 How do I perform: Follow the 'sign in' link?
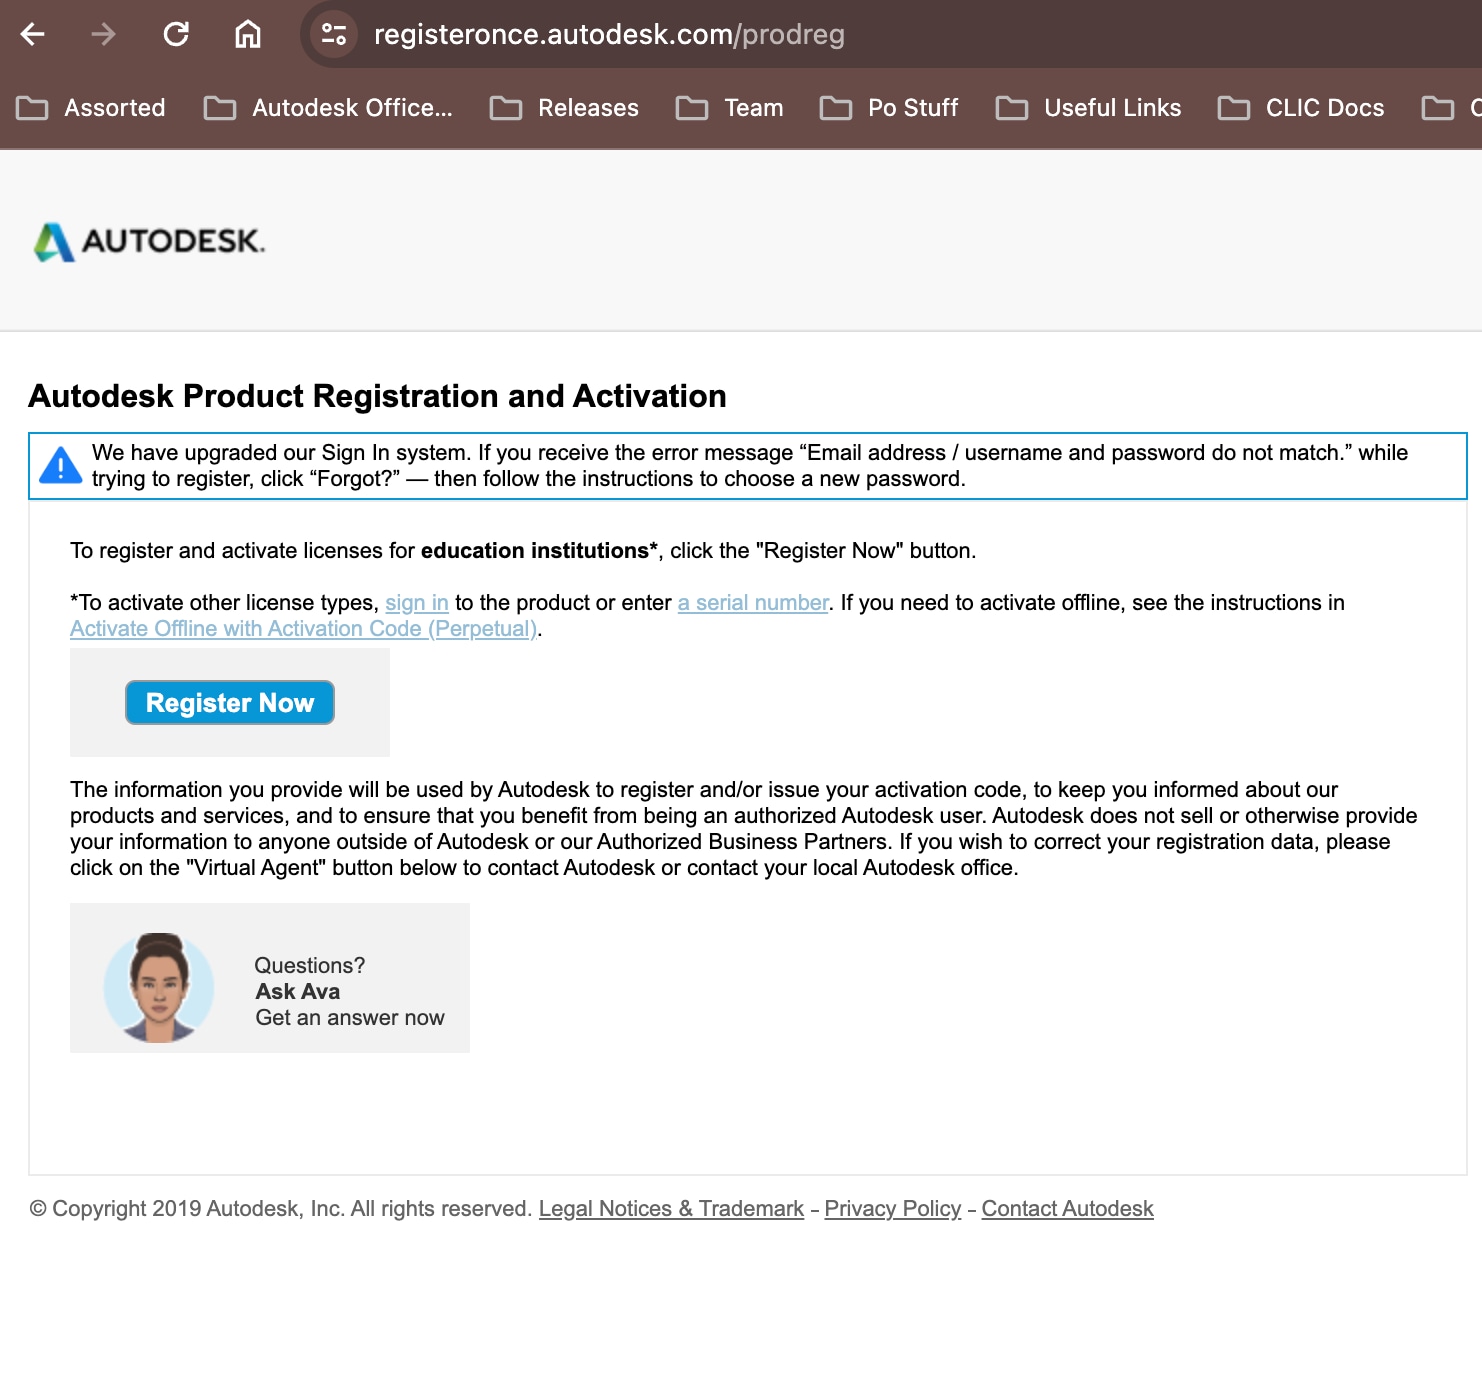417,603
